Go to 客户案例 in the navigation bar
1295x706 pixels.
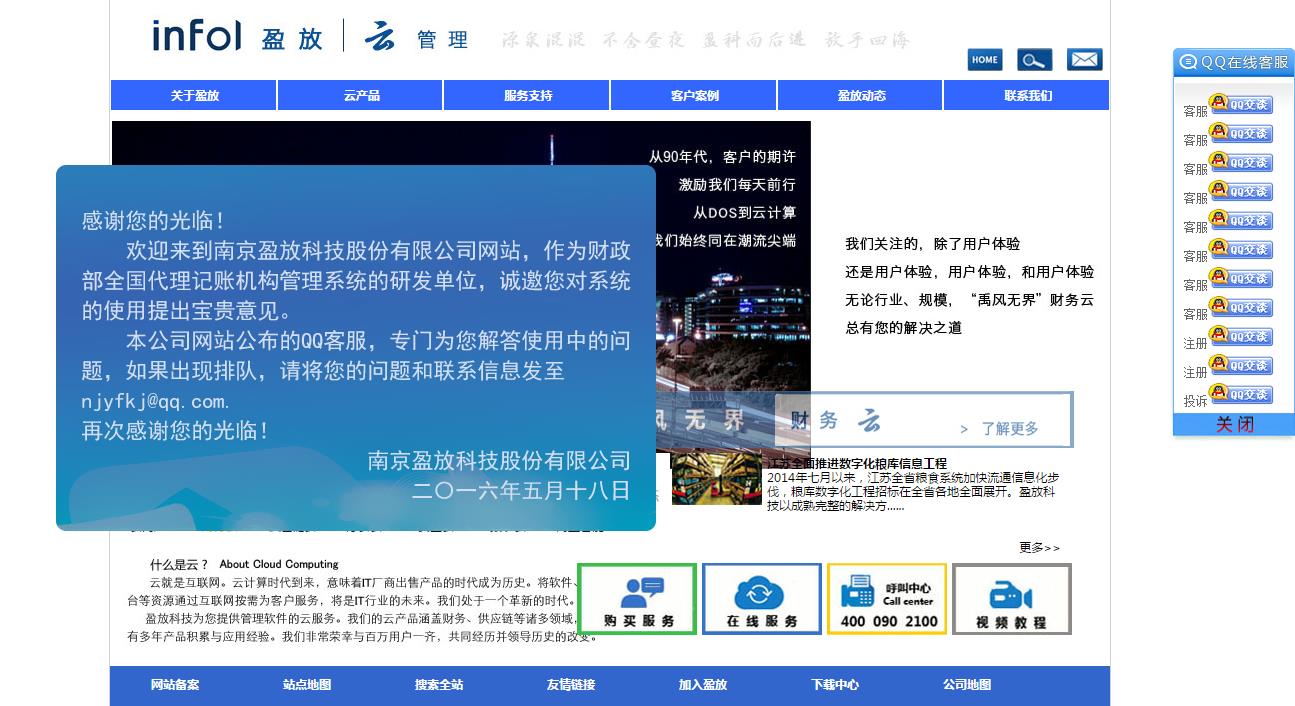pos(694,96)
